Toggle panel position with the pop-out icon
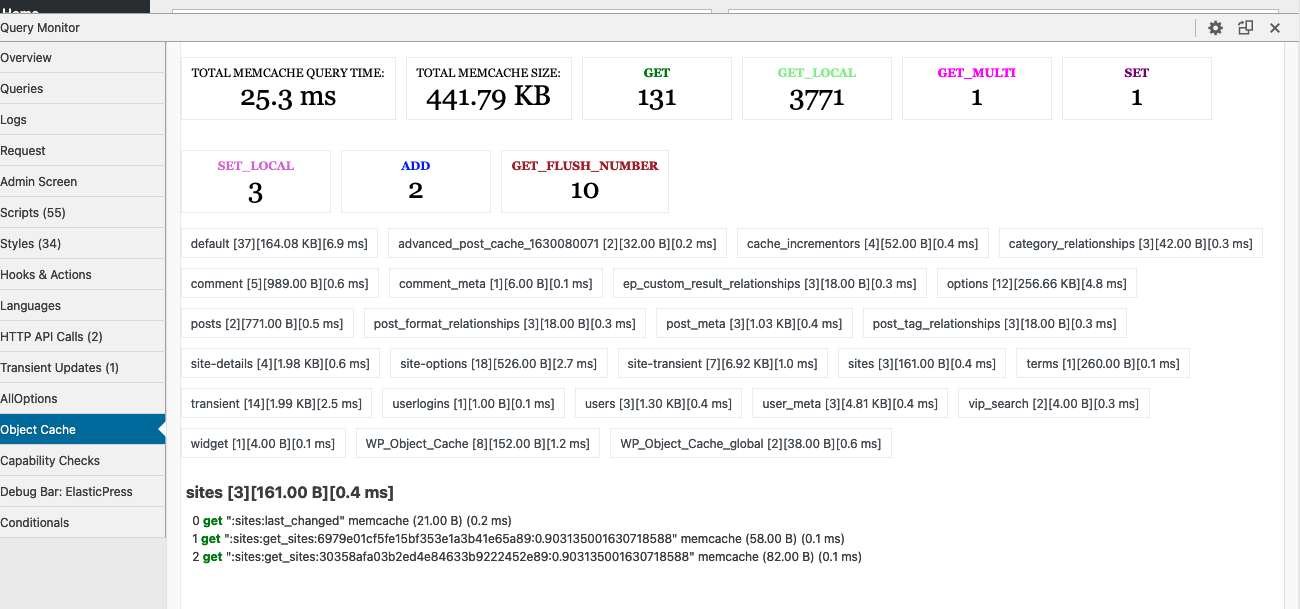1300x609 pixels. point(1245,28)
